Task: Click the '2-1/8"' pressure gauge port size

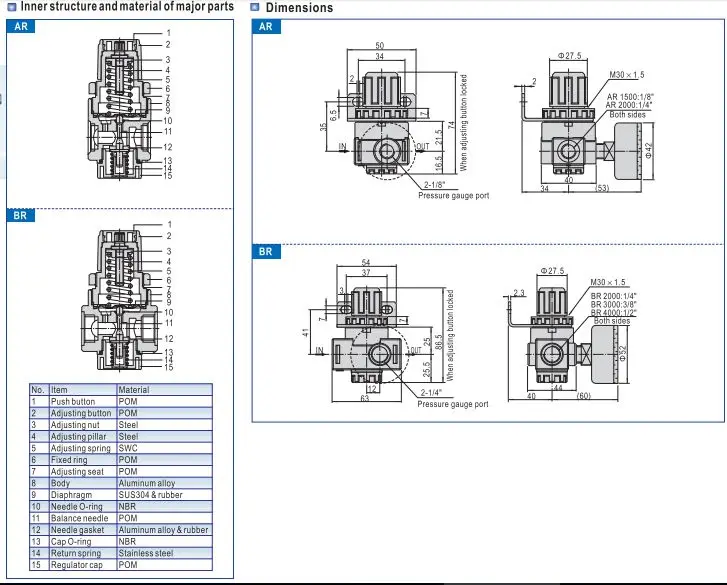Action: point(434,184)
